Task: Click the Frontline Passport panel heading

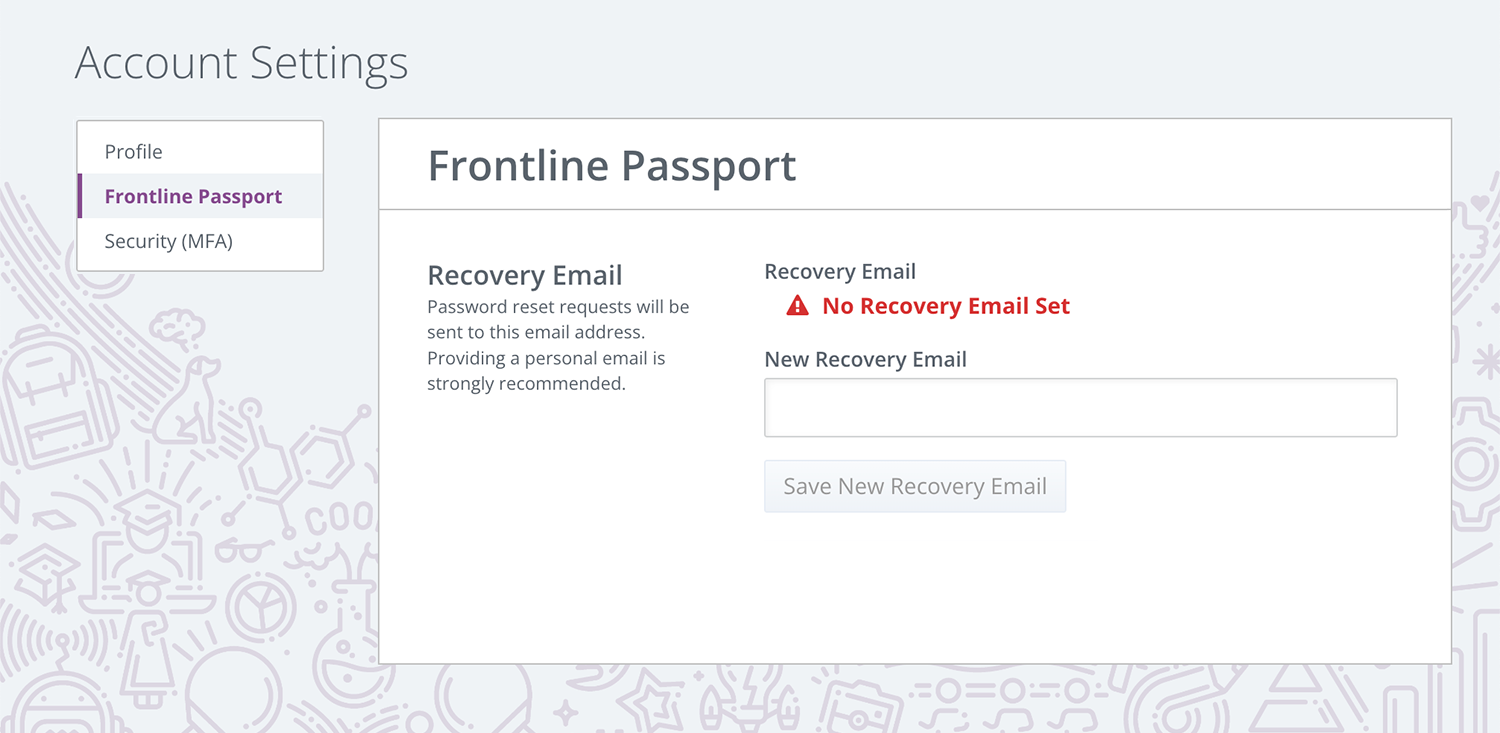Action: [612, 165]
